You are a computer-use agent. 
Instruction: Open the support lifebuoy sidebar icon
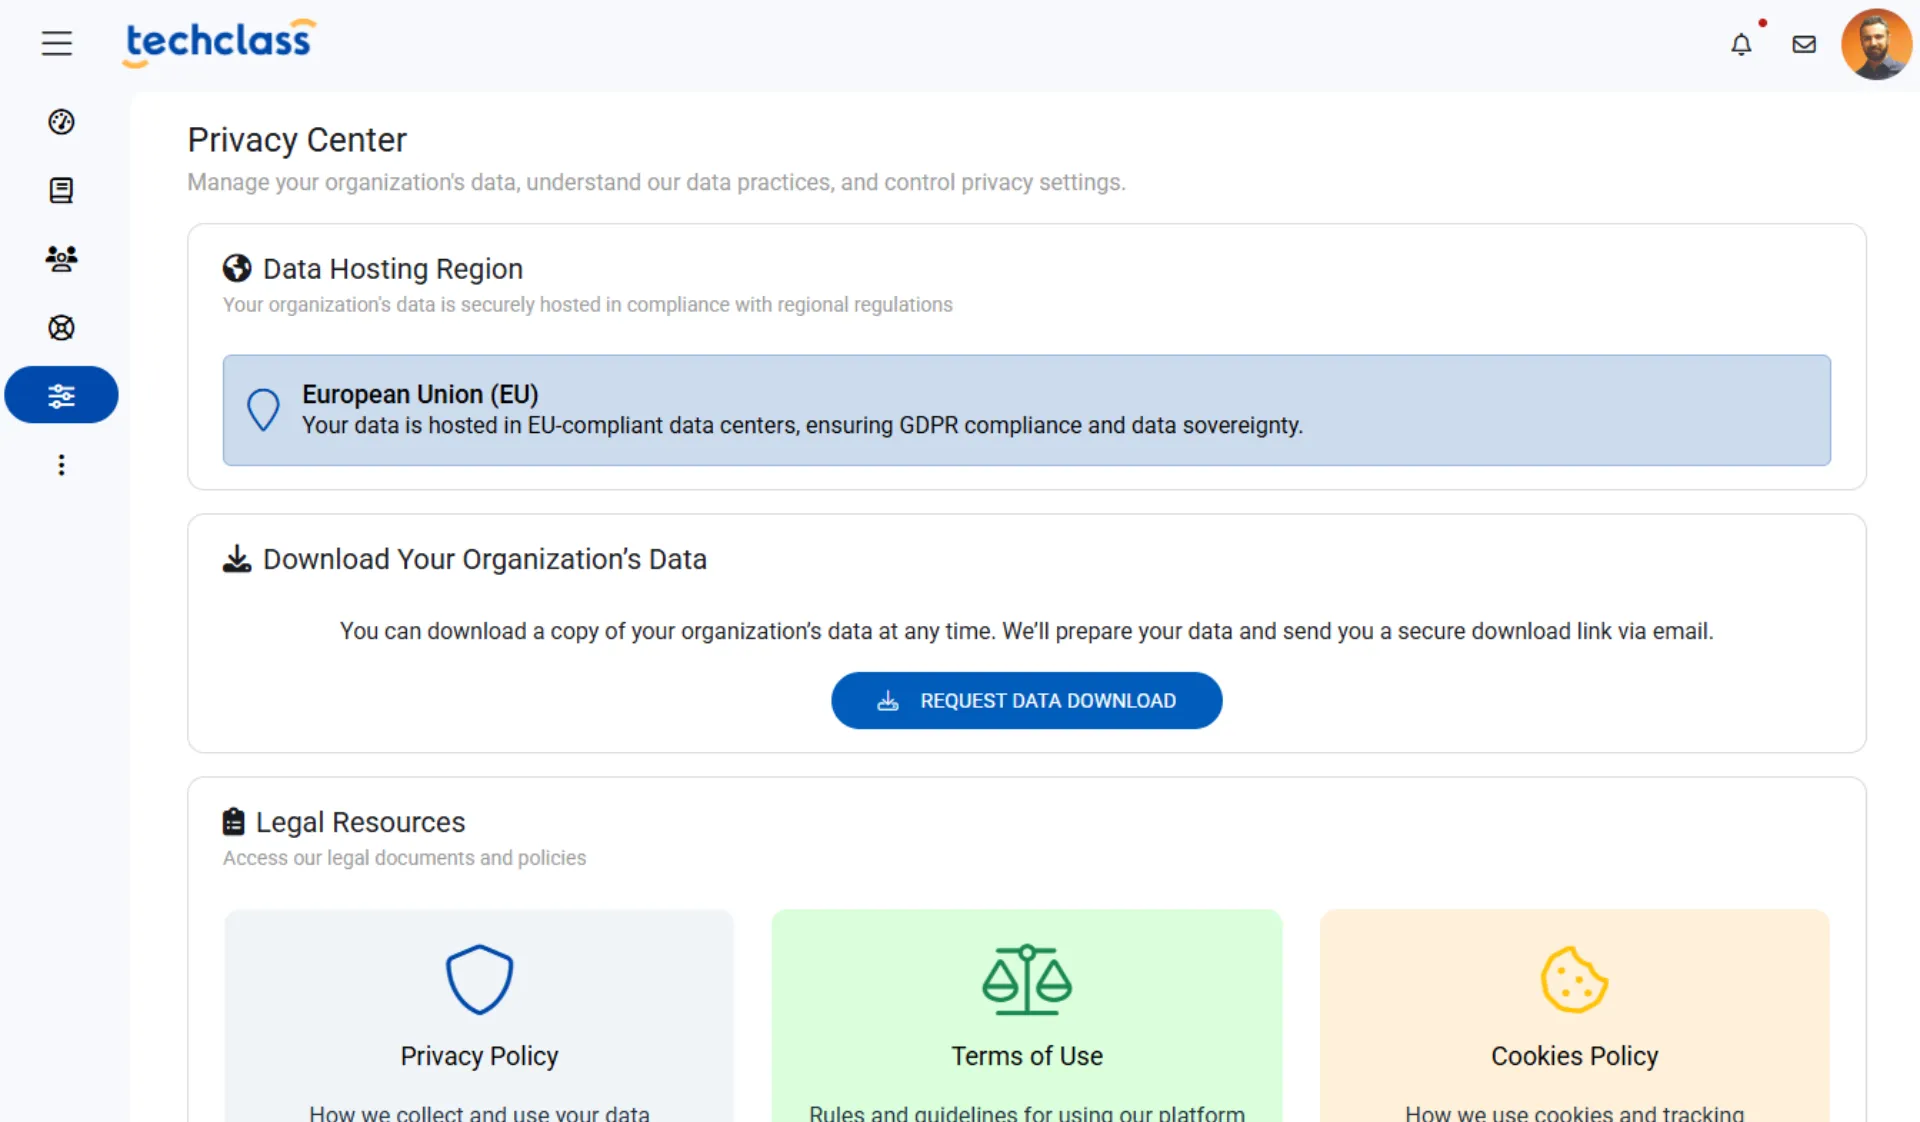(61, 328)
